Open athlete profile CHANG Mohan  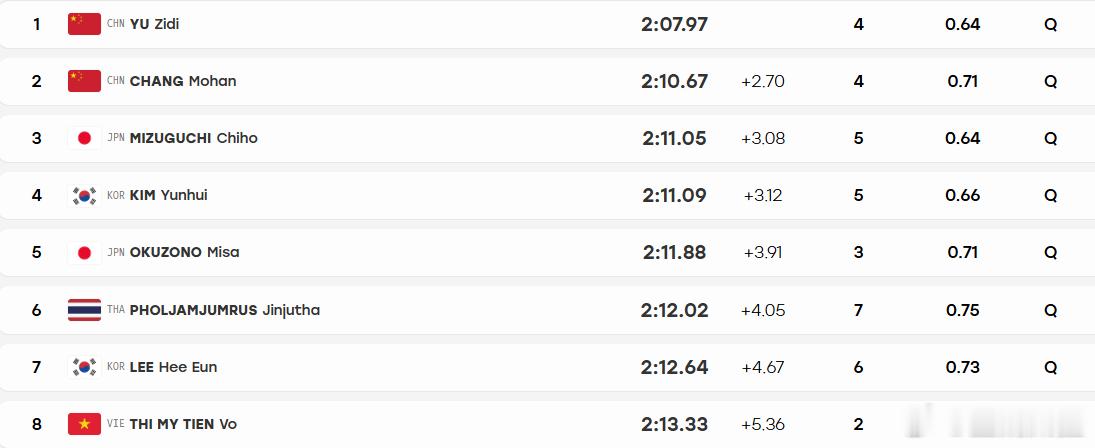(183, 81)
